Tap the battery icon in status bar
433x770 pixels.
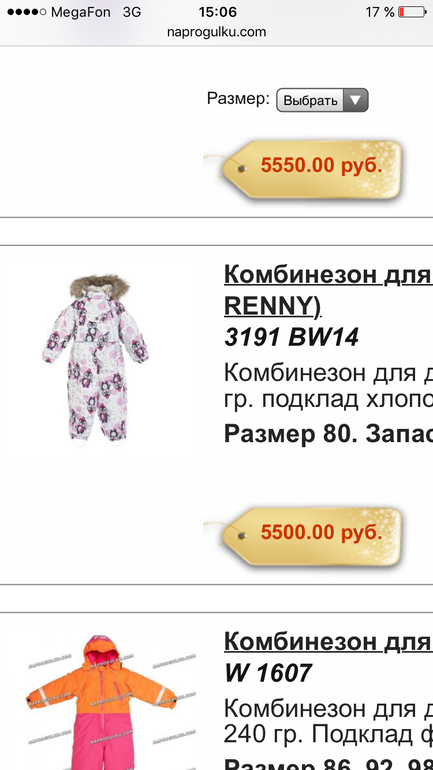(x=411, y=12)
